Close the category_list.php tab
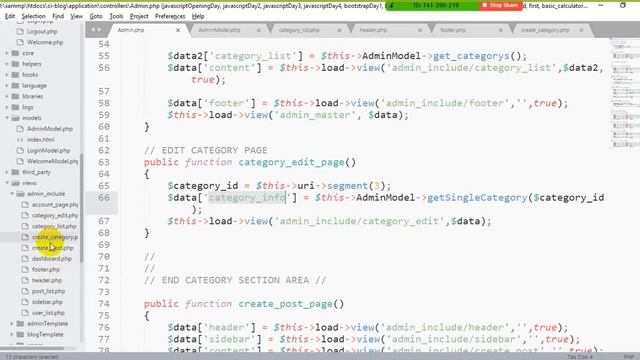The image size is (640, 360). [339, 30]
